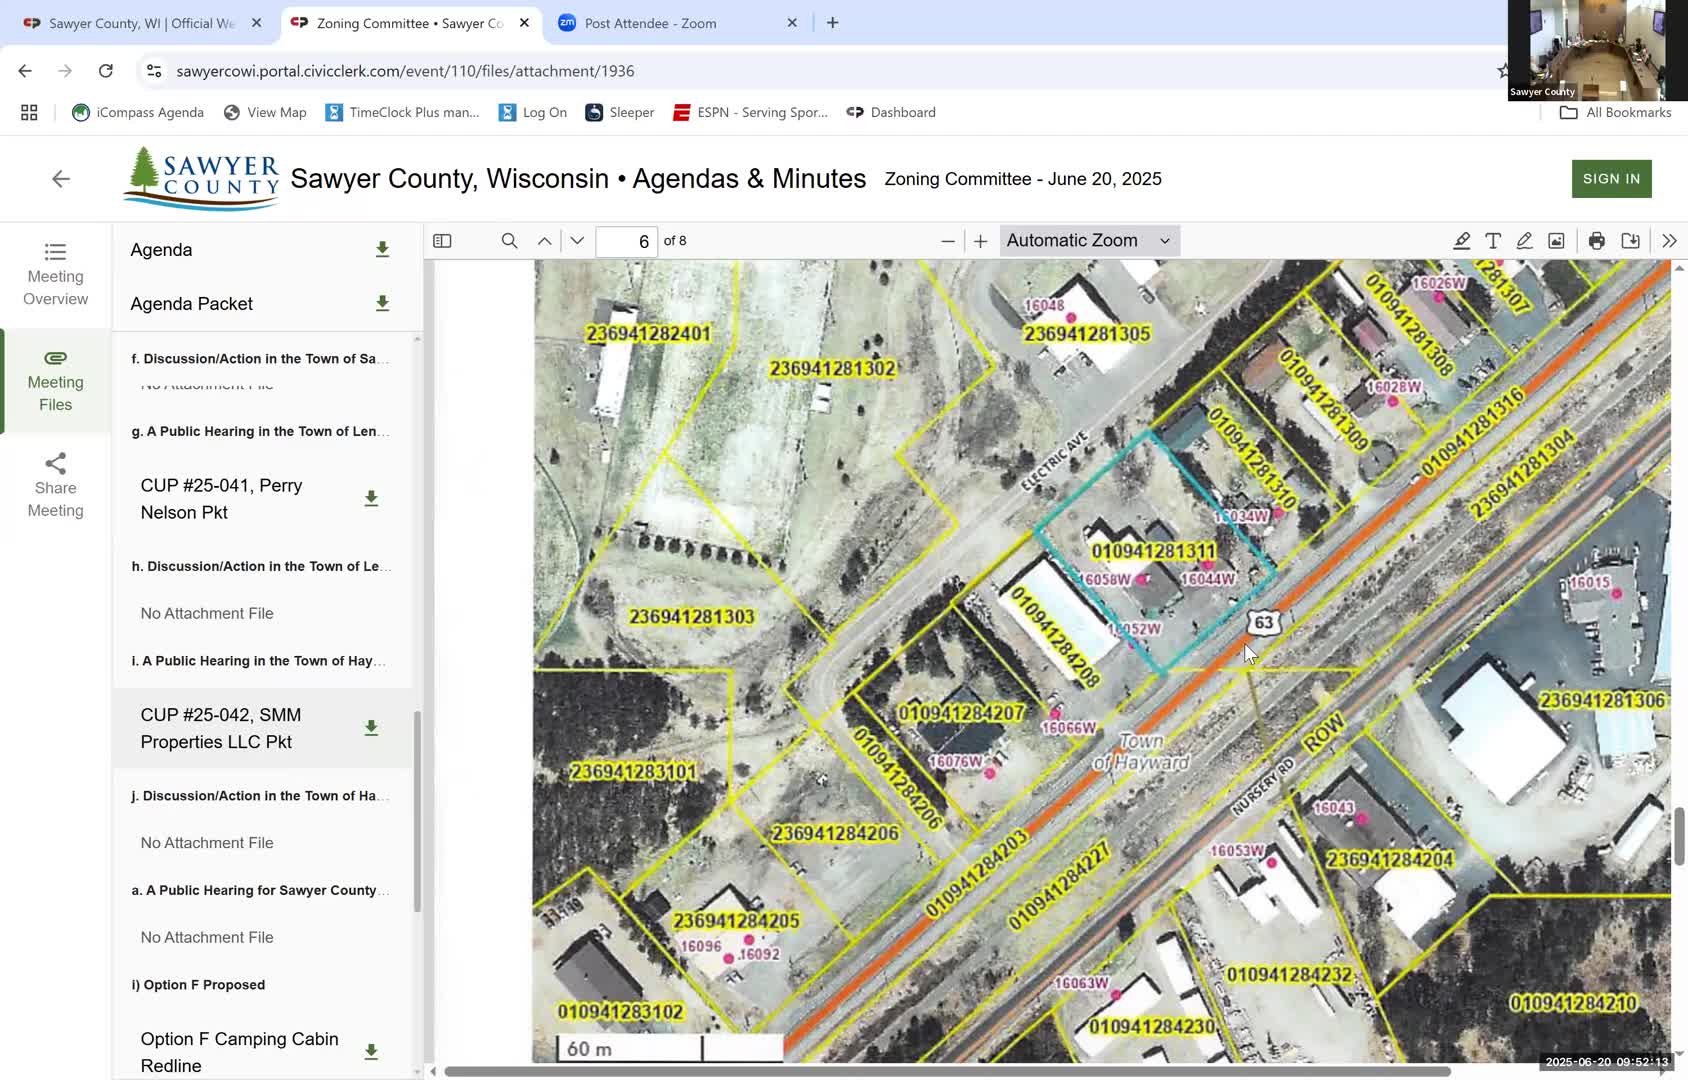The width and height of the screenshot is (1688, 1080).
Task: Open Share Meeting option
Action: click(x=56, y=486)
